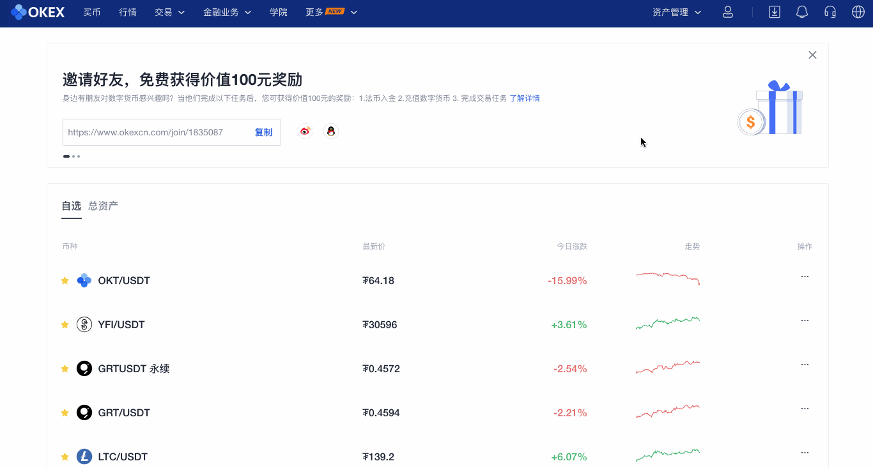
Task: View GRT/USDT trend sparkline
Action: (668, 411)
